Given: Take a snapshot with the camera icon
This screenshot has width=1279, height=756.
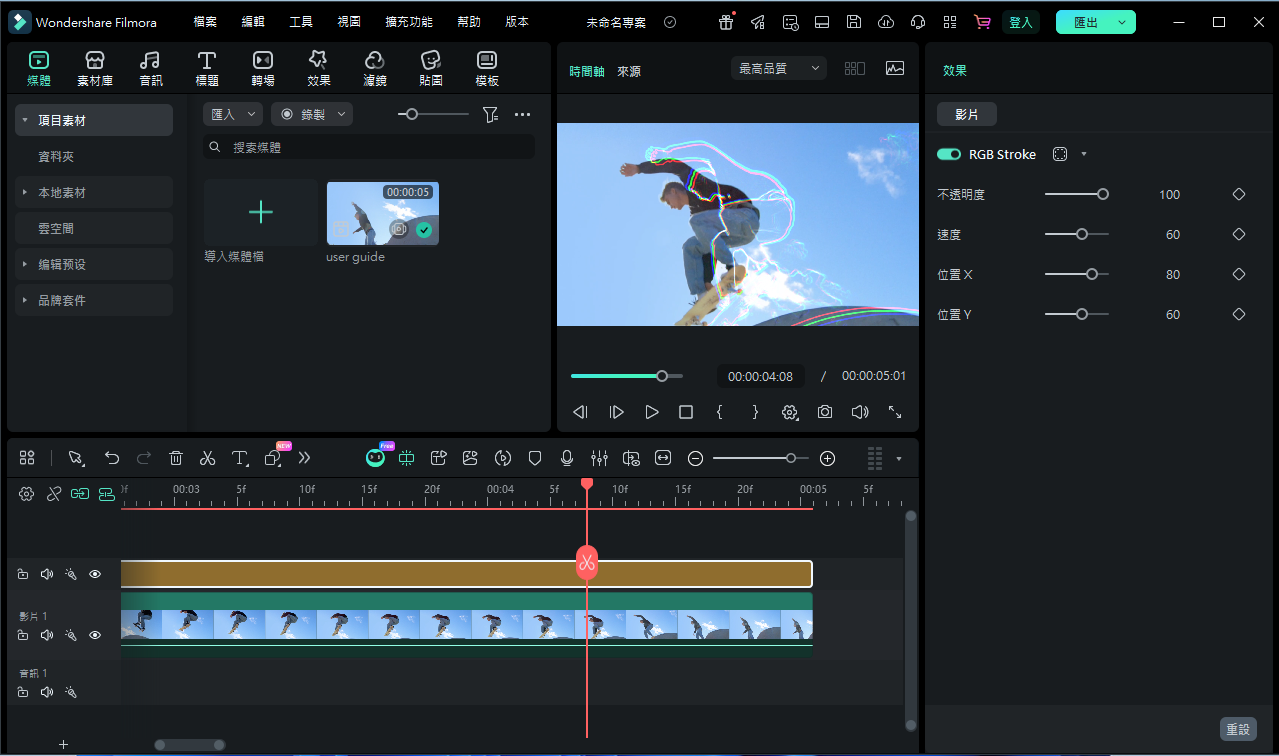Looking at the screenshot, I should click(824, 412).
